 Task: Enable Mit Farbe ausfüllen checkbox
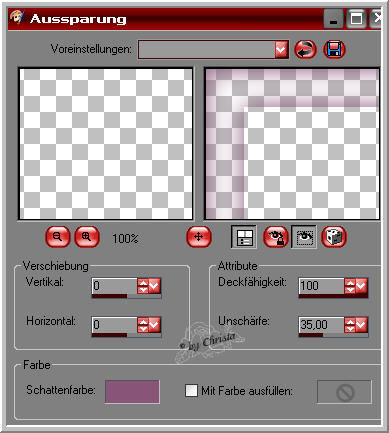(191, 391)
